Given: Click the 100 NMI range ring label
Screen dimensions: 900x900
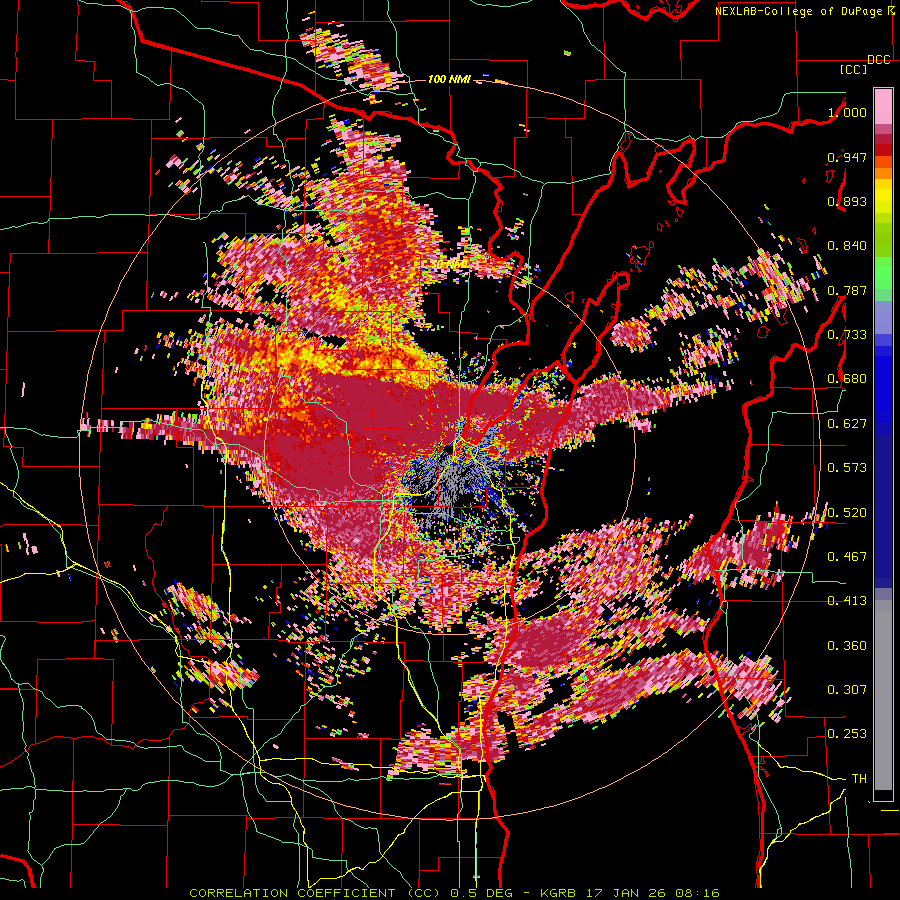Looking at the screenshot, I should [449, 79].
